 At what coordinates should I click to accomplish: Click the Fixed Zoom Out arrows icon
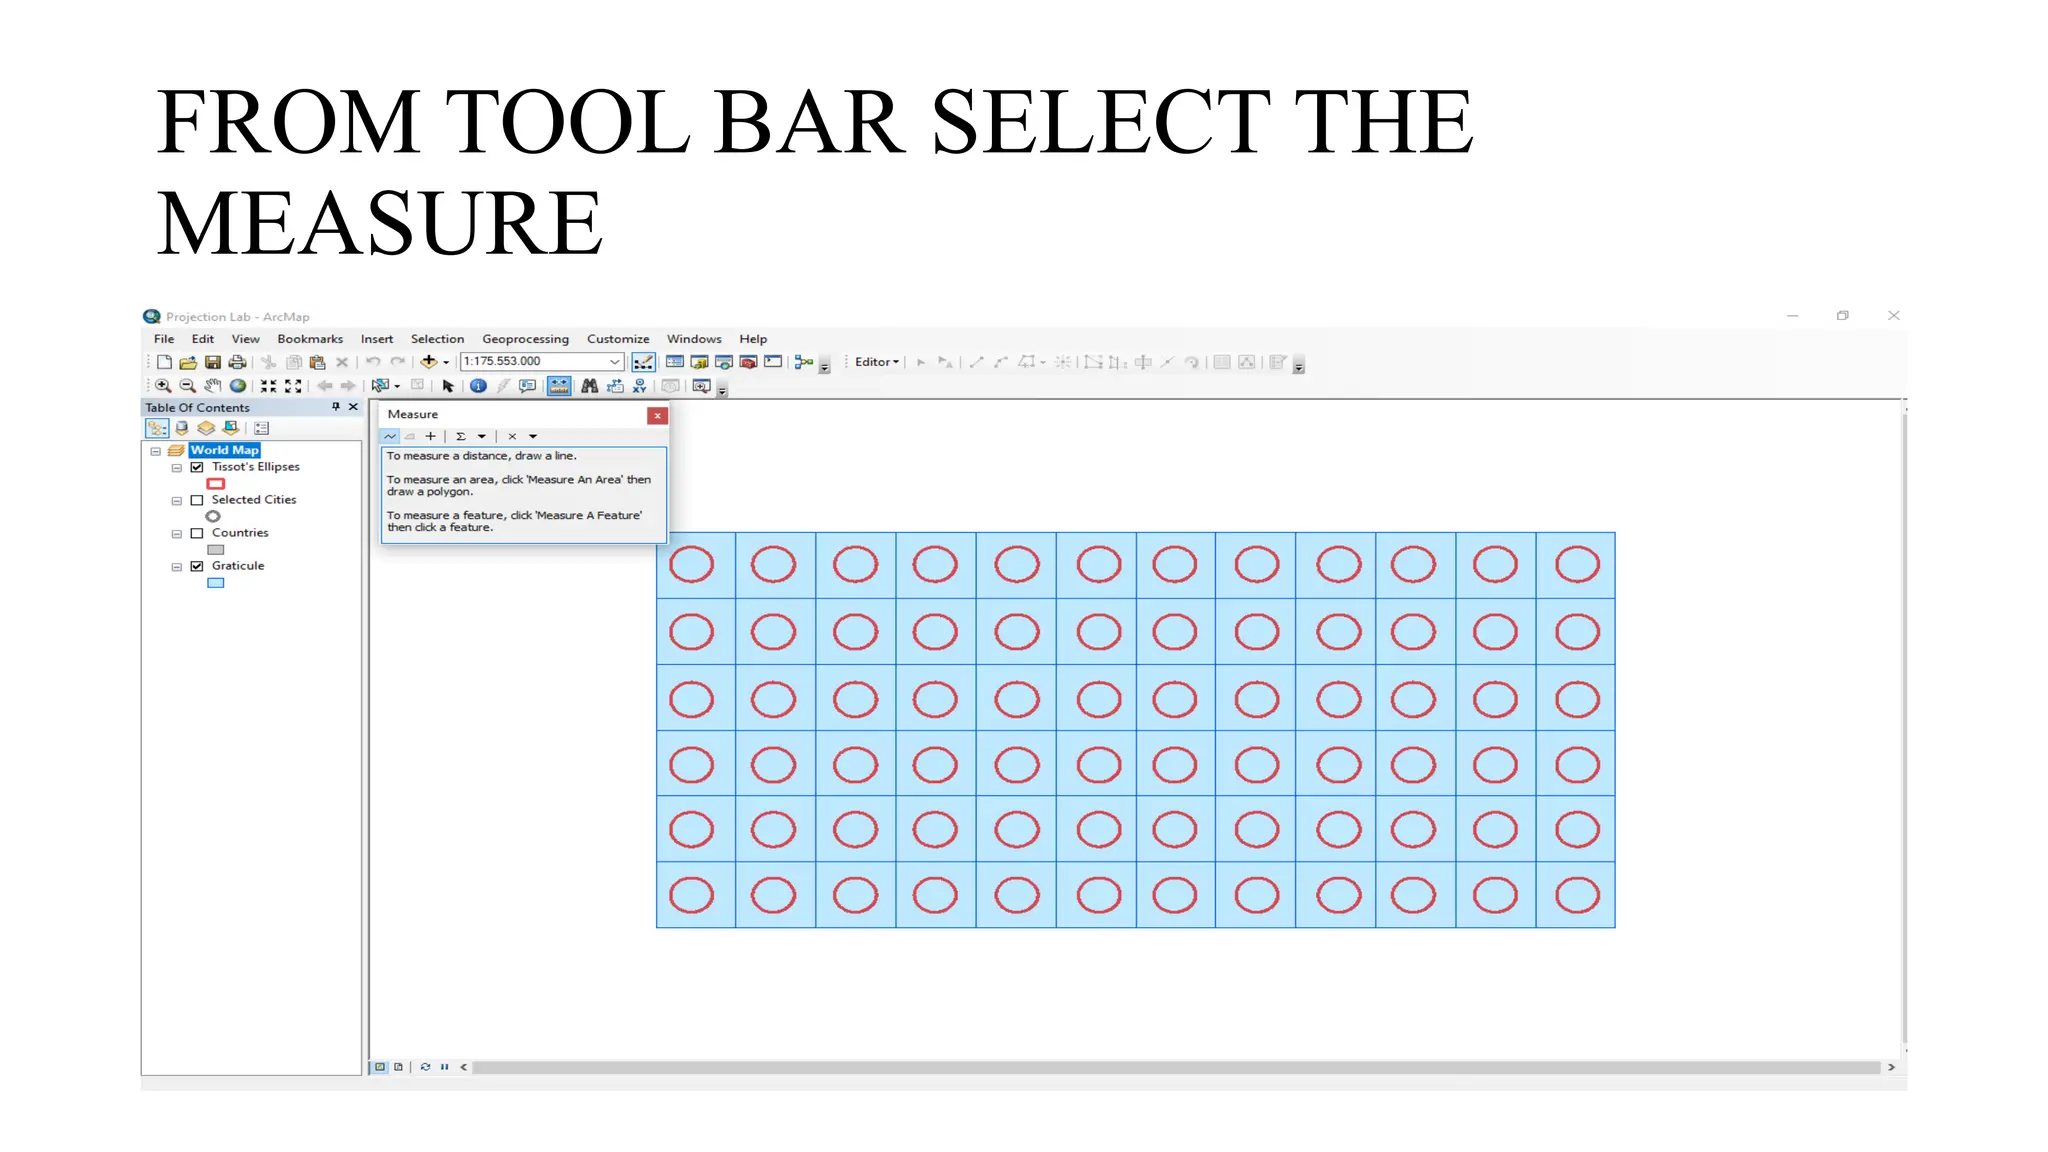[293, 386]
